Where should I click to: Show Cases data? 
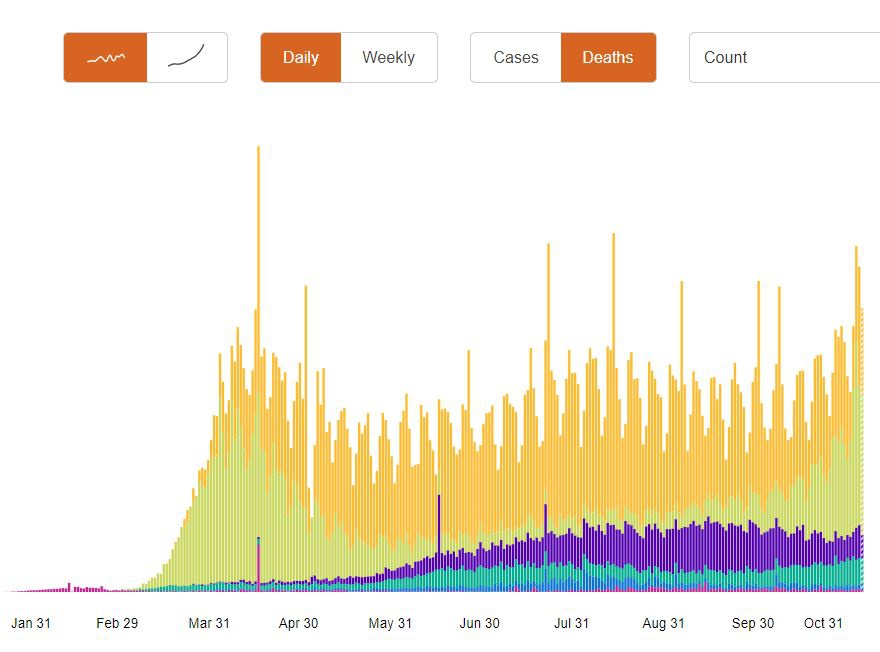[515, 58]
